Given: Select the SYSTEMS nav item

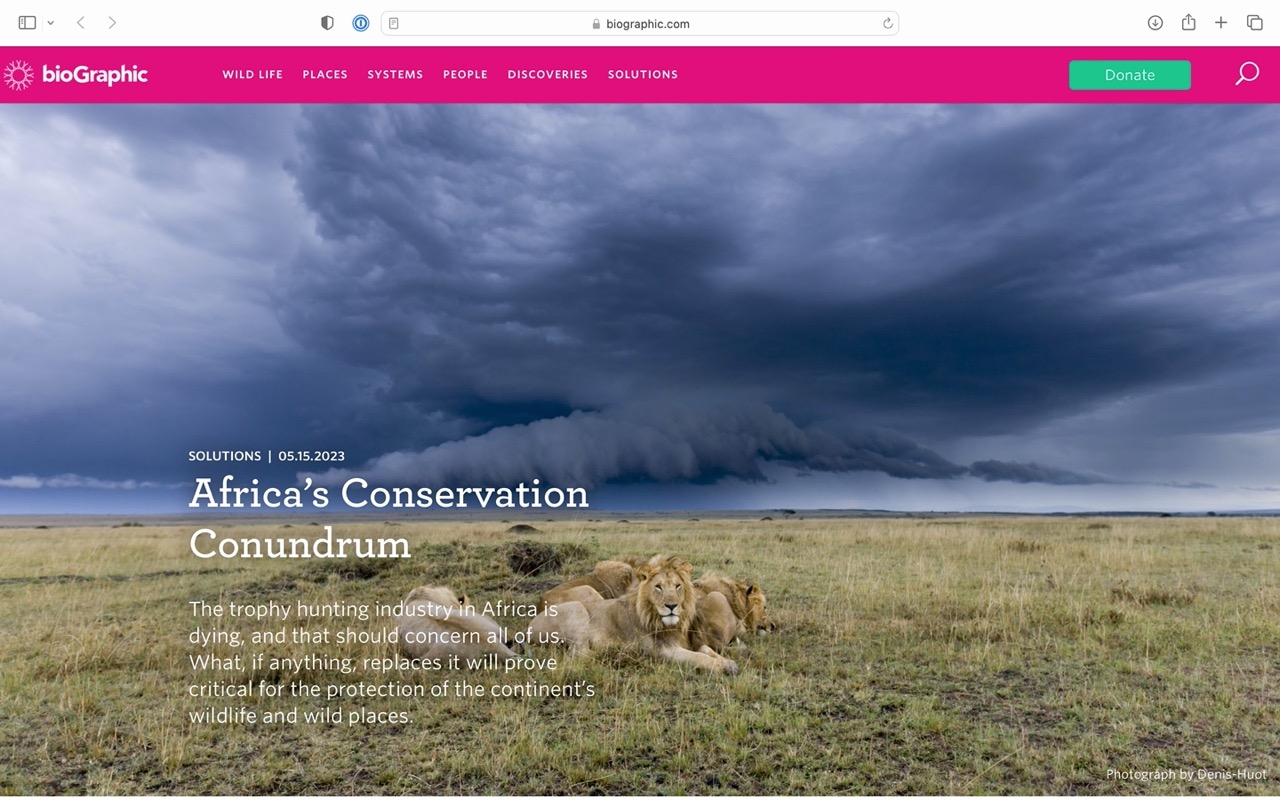Looking at the screenshot, I should [395, 75].
